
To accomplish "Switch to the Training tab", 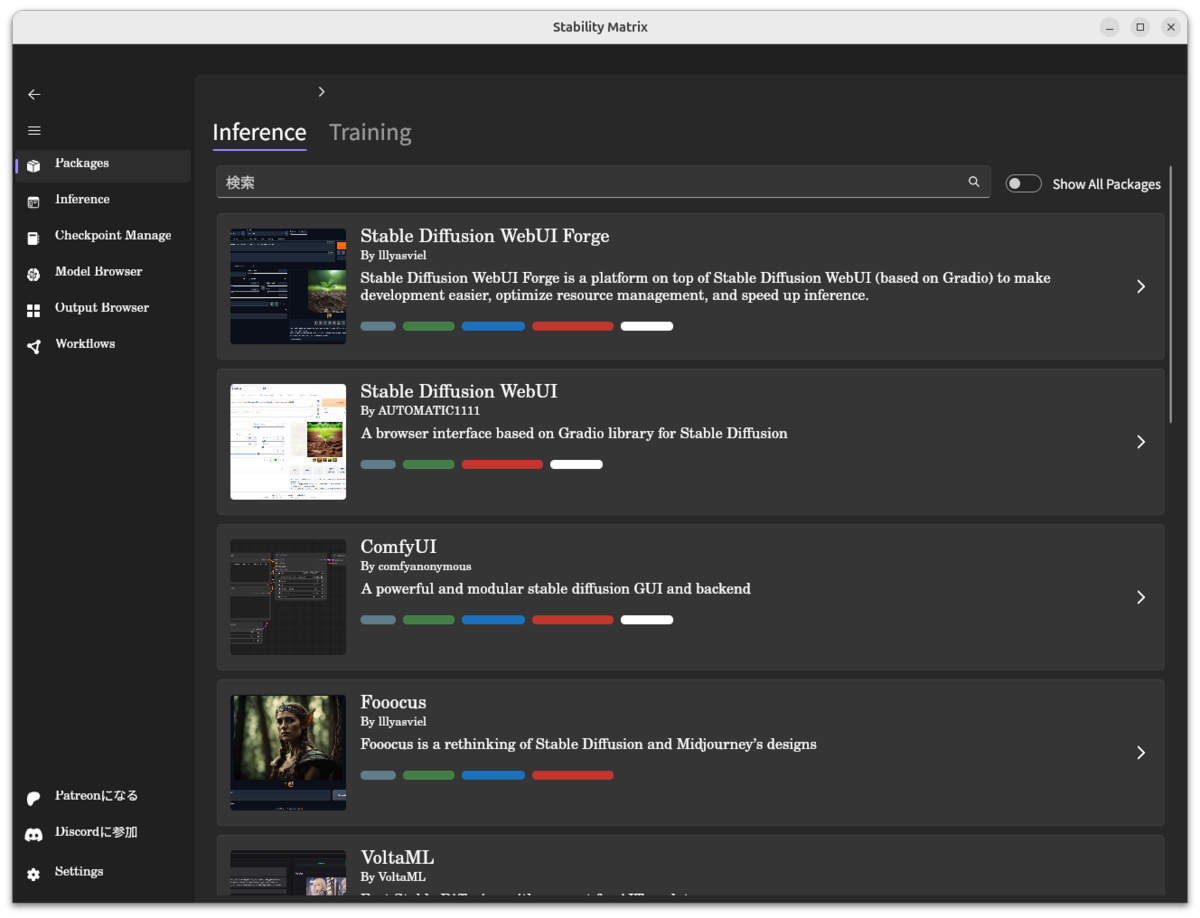I will [x=370, y=132].
